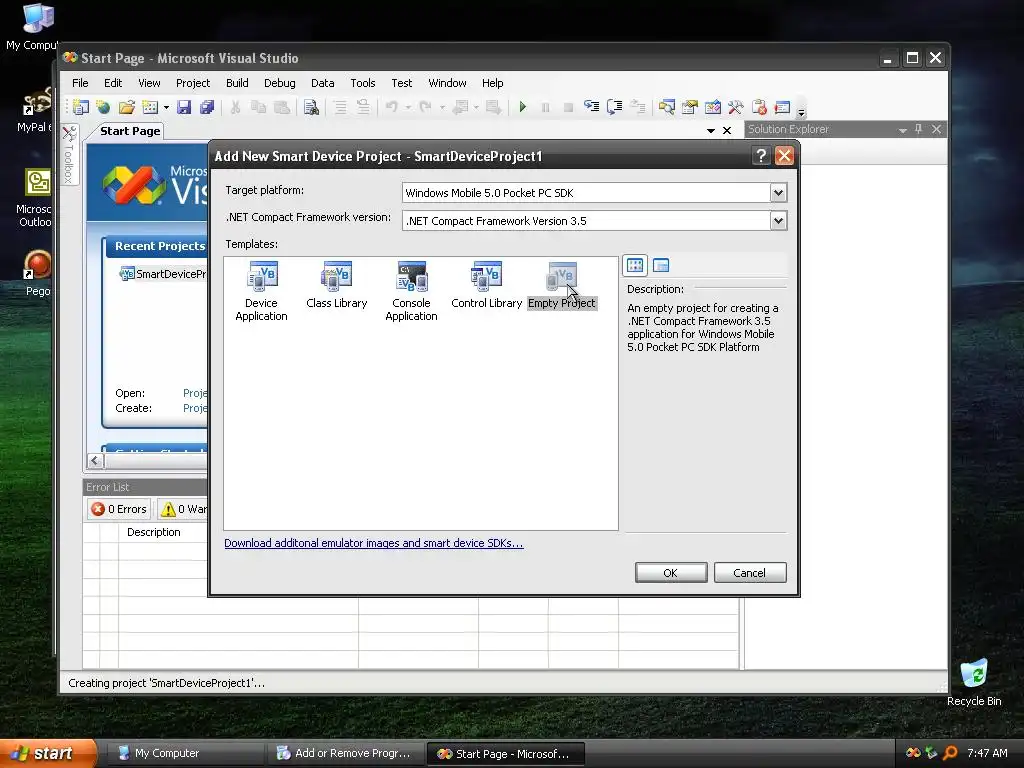The height and width of the screenshot is (768, 1024).
Task: Open Toolbox toolbar icon with wrench
Action: 736,107
